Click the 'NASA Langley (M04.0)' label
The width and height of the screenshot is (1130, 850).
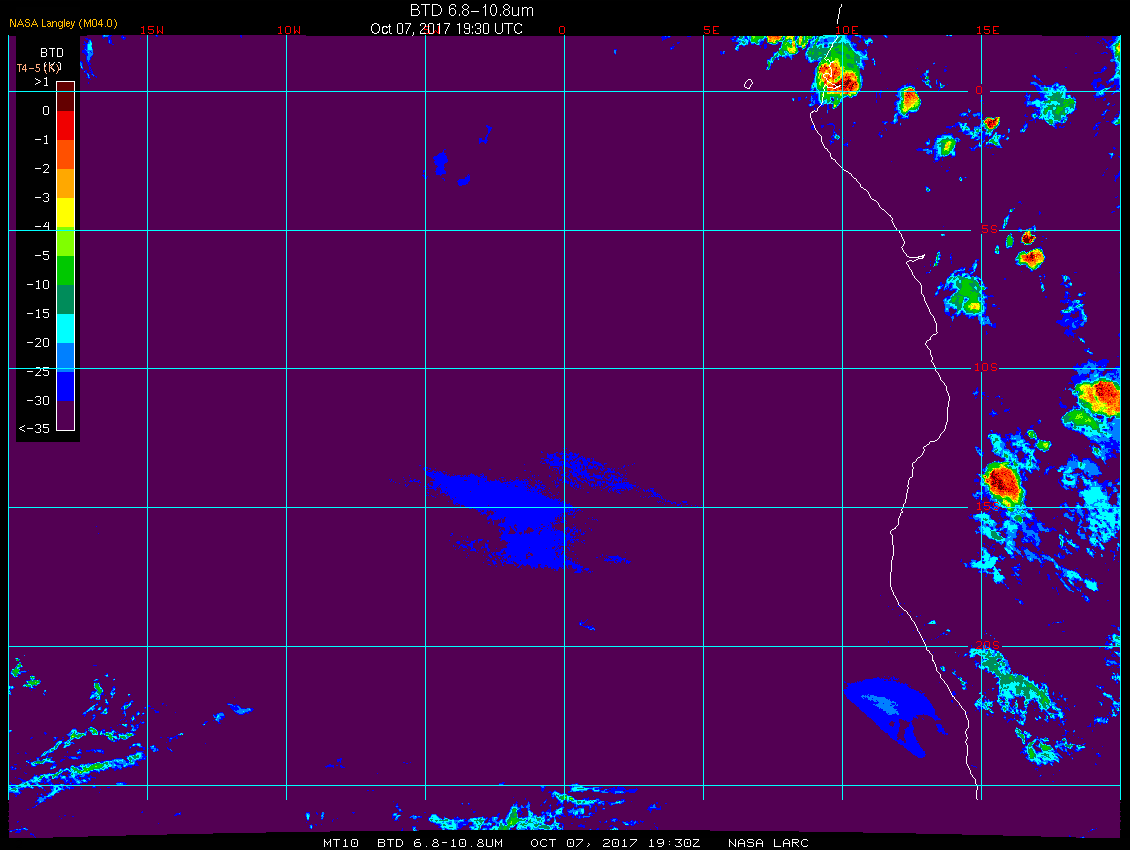pos(63,23)
